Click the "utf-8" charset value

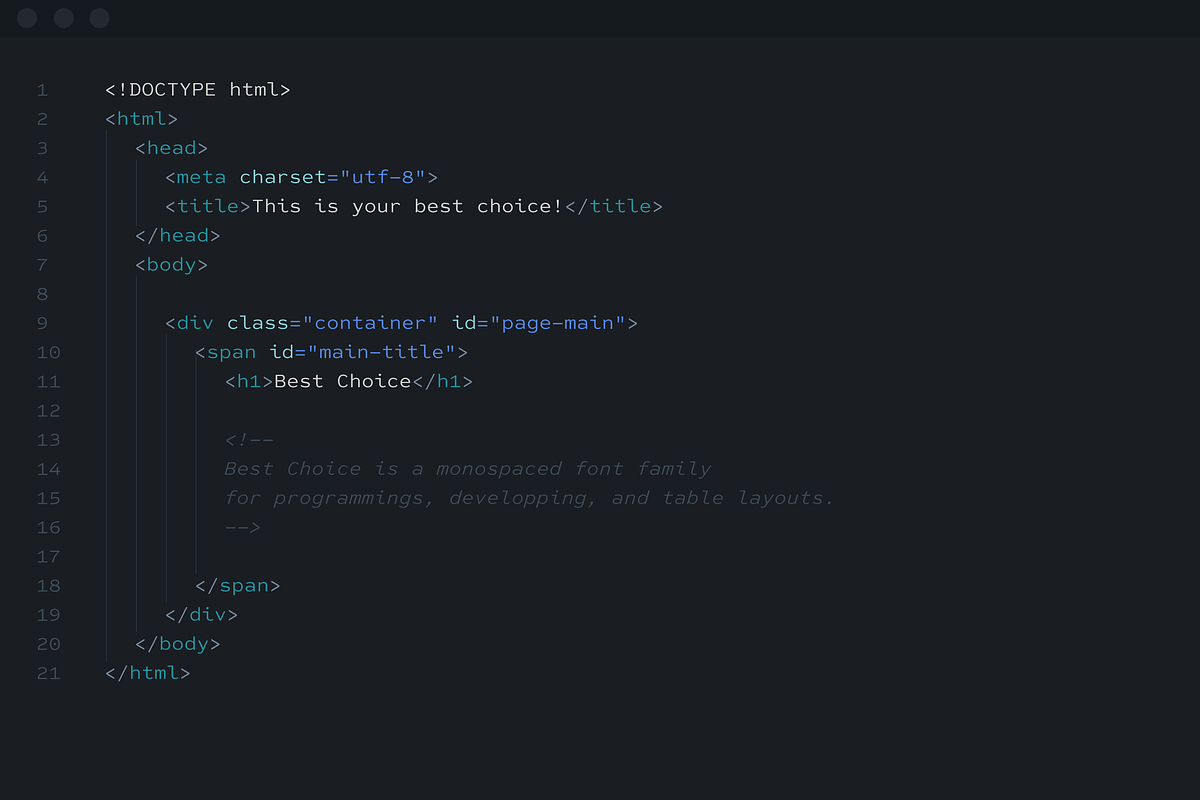(383, 177)
